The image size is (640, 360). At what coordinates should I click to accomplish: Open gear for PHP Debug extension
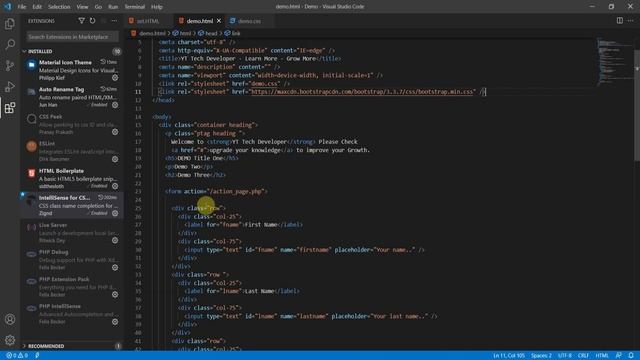pos(115,267)
